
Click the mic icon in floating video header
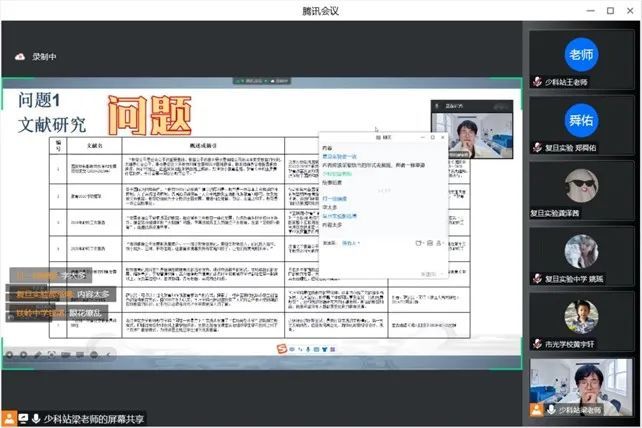click(x=437, y=106)
